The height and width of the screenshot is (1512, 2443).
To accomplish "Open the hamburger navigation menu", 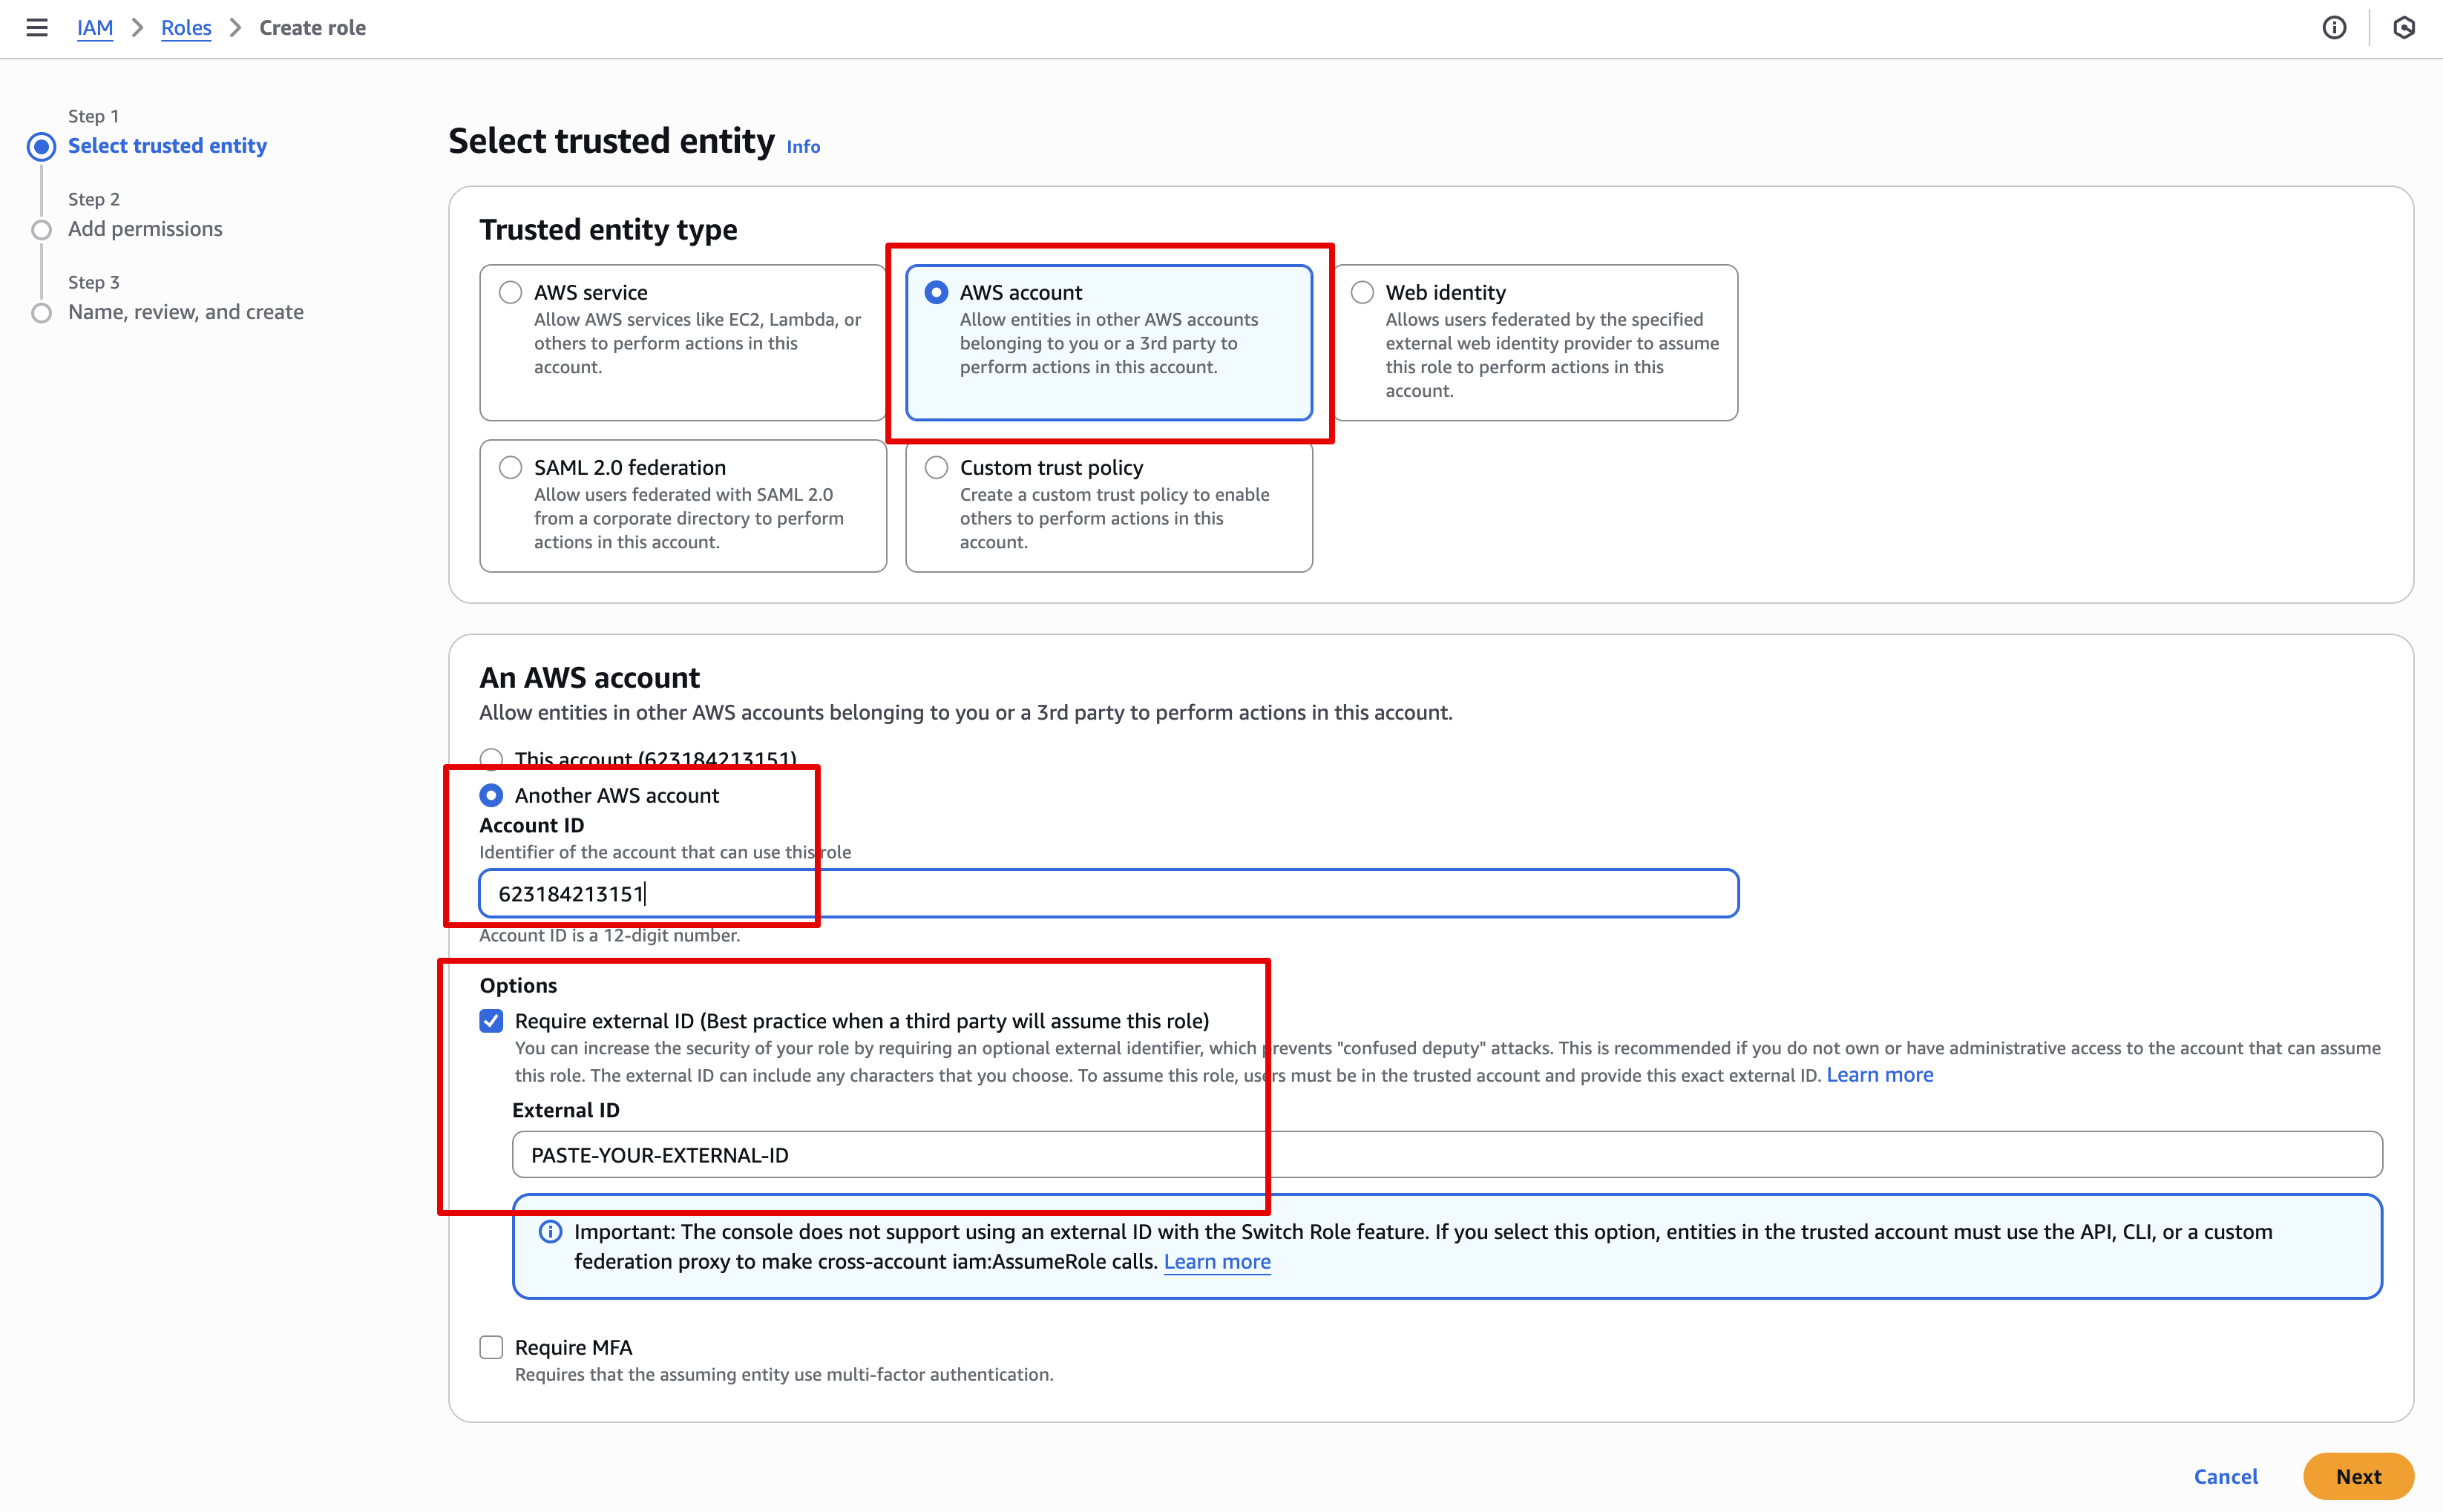I will click(x=37, y=27).
